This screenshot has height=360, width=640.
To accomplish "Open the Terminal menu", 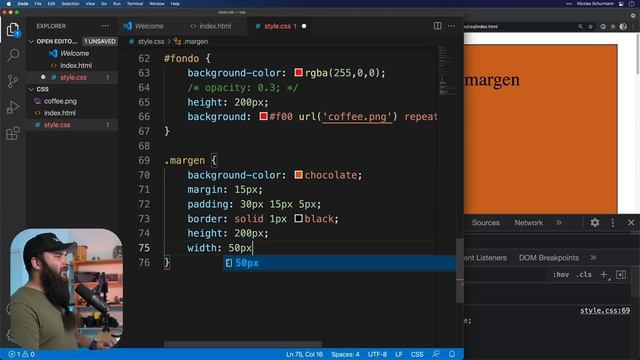I will tap(135, 4).
